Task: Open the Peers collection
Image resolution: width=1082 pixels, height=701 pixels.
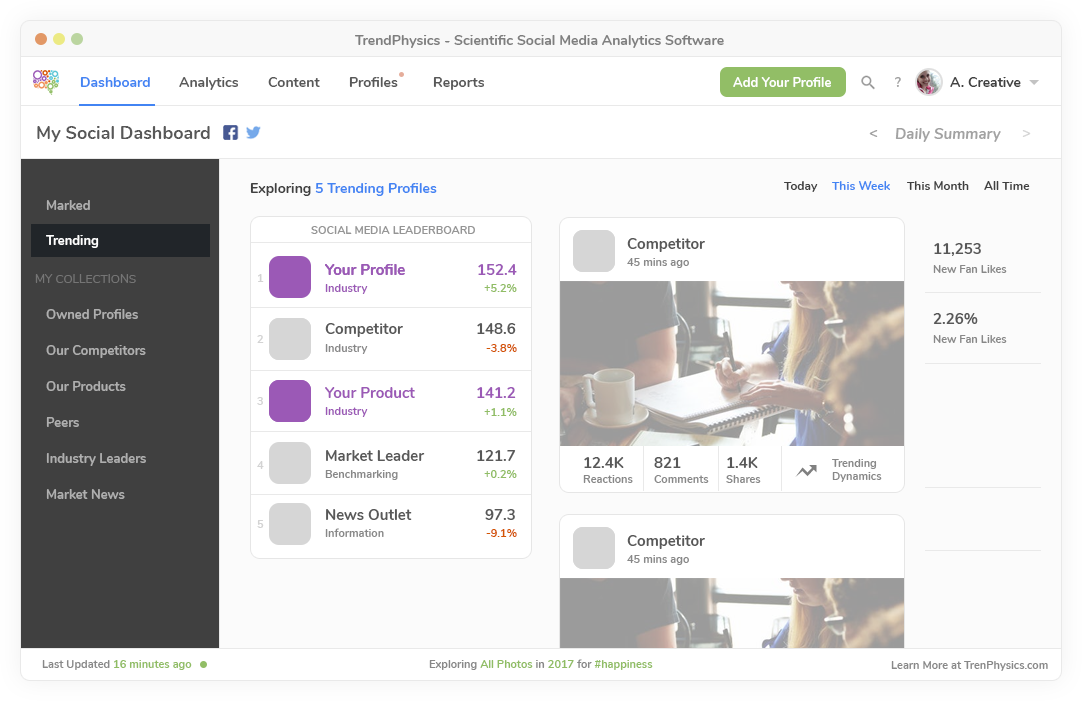Action: click(63, 422)
